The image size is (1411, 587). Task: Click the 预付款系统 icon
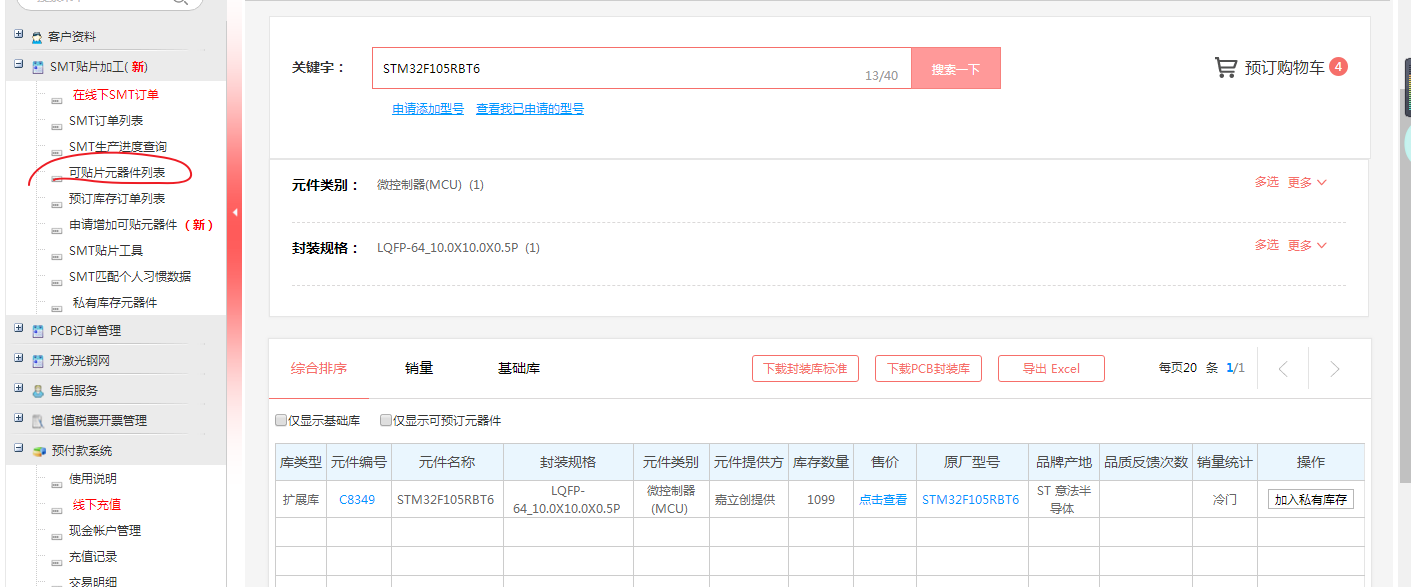[x=37, y=451]
